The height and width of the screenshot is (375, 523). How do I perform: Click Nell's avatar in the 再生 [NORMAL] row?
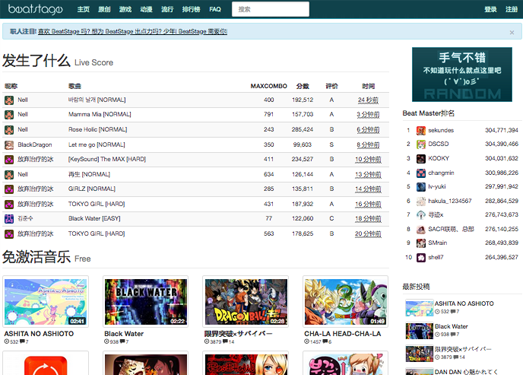tap(9, 174)
